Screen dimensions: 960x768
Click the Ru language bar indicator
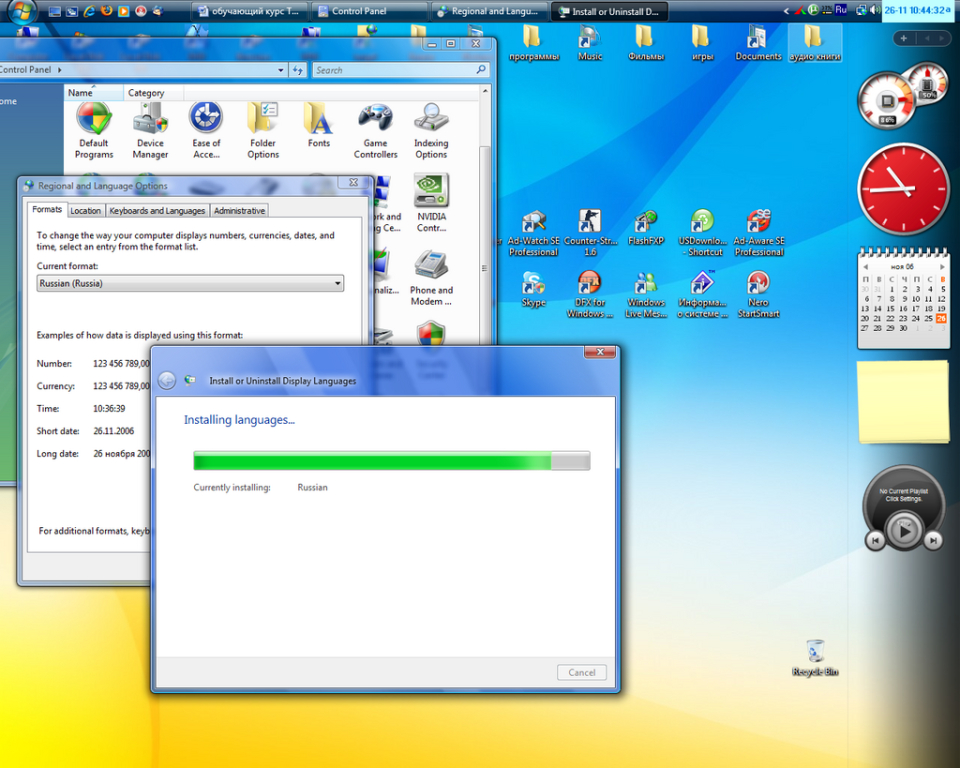point(841,10)
